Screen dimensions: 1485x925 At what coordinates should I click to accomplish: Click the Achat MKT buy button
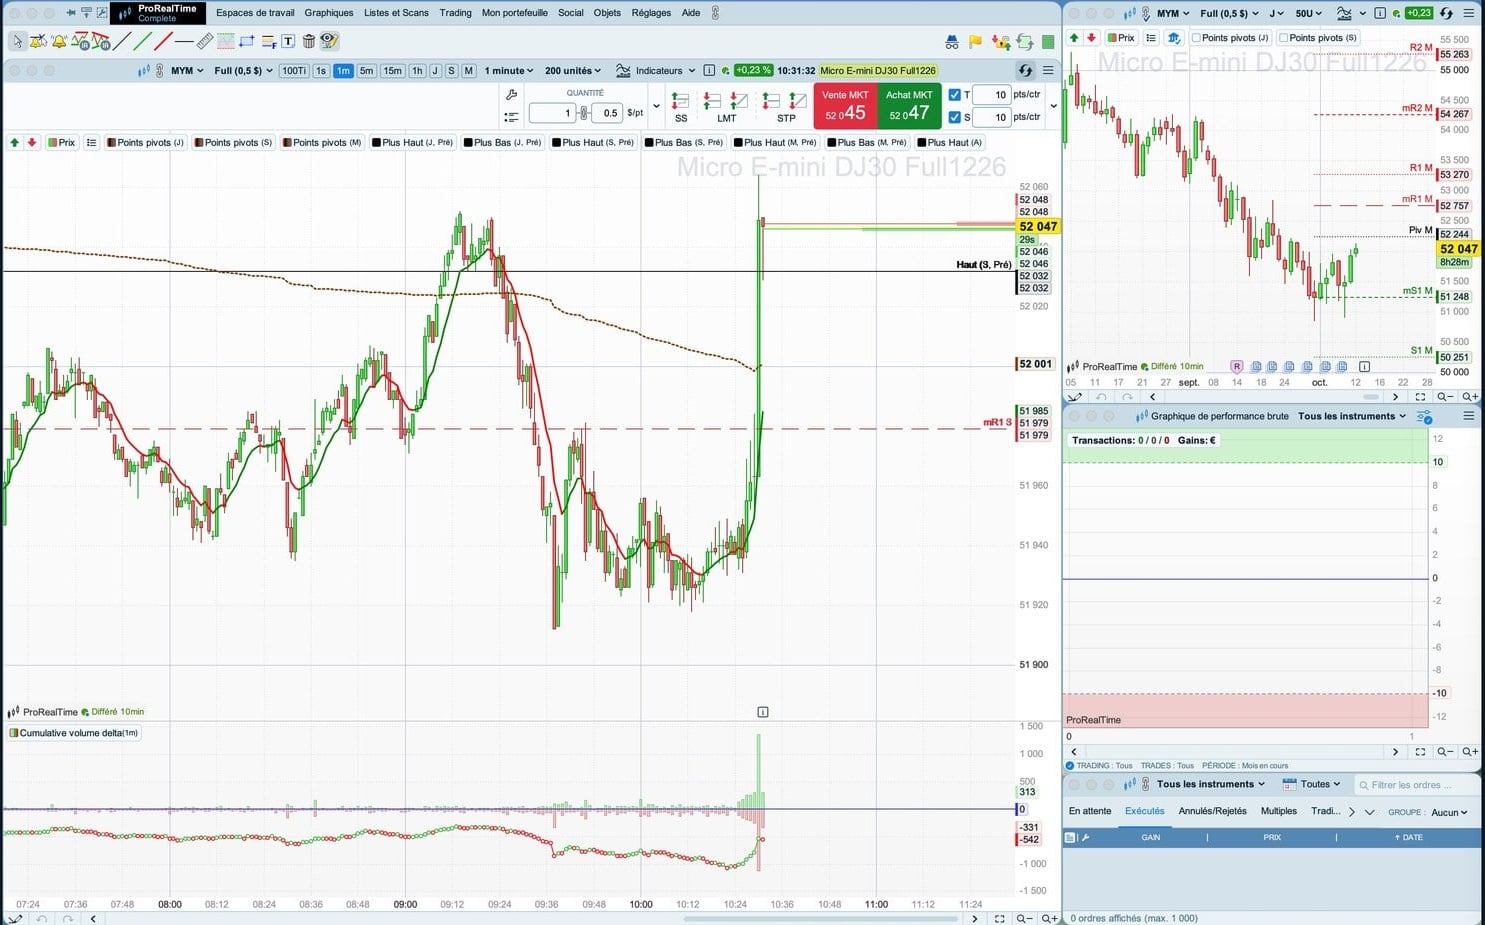(909, 106)
